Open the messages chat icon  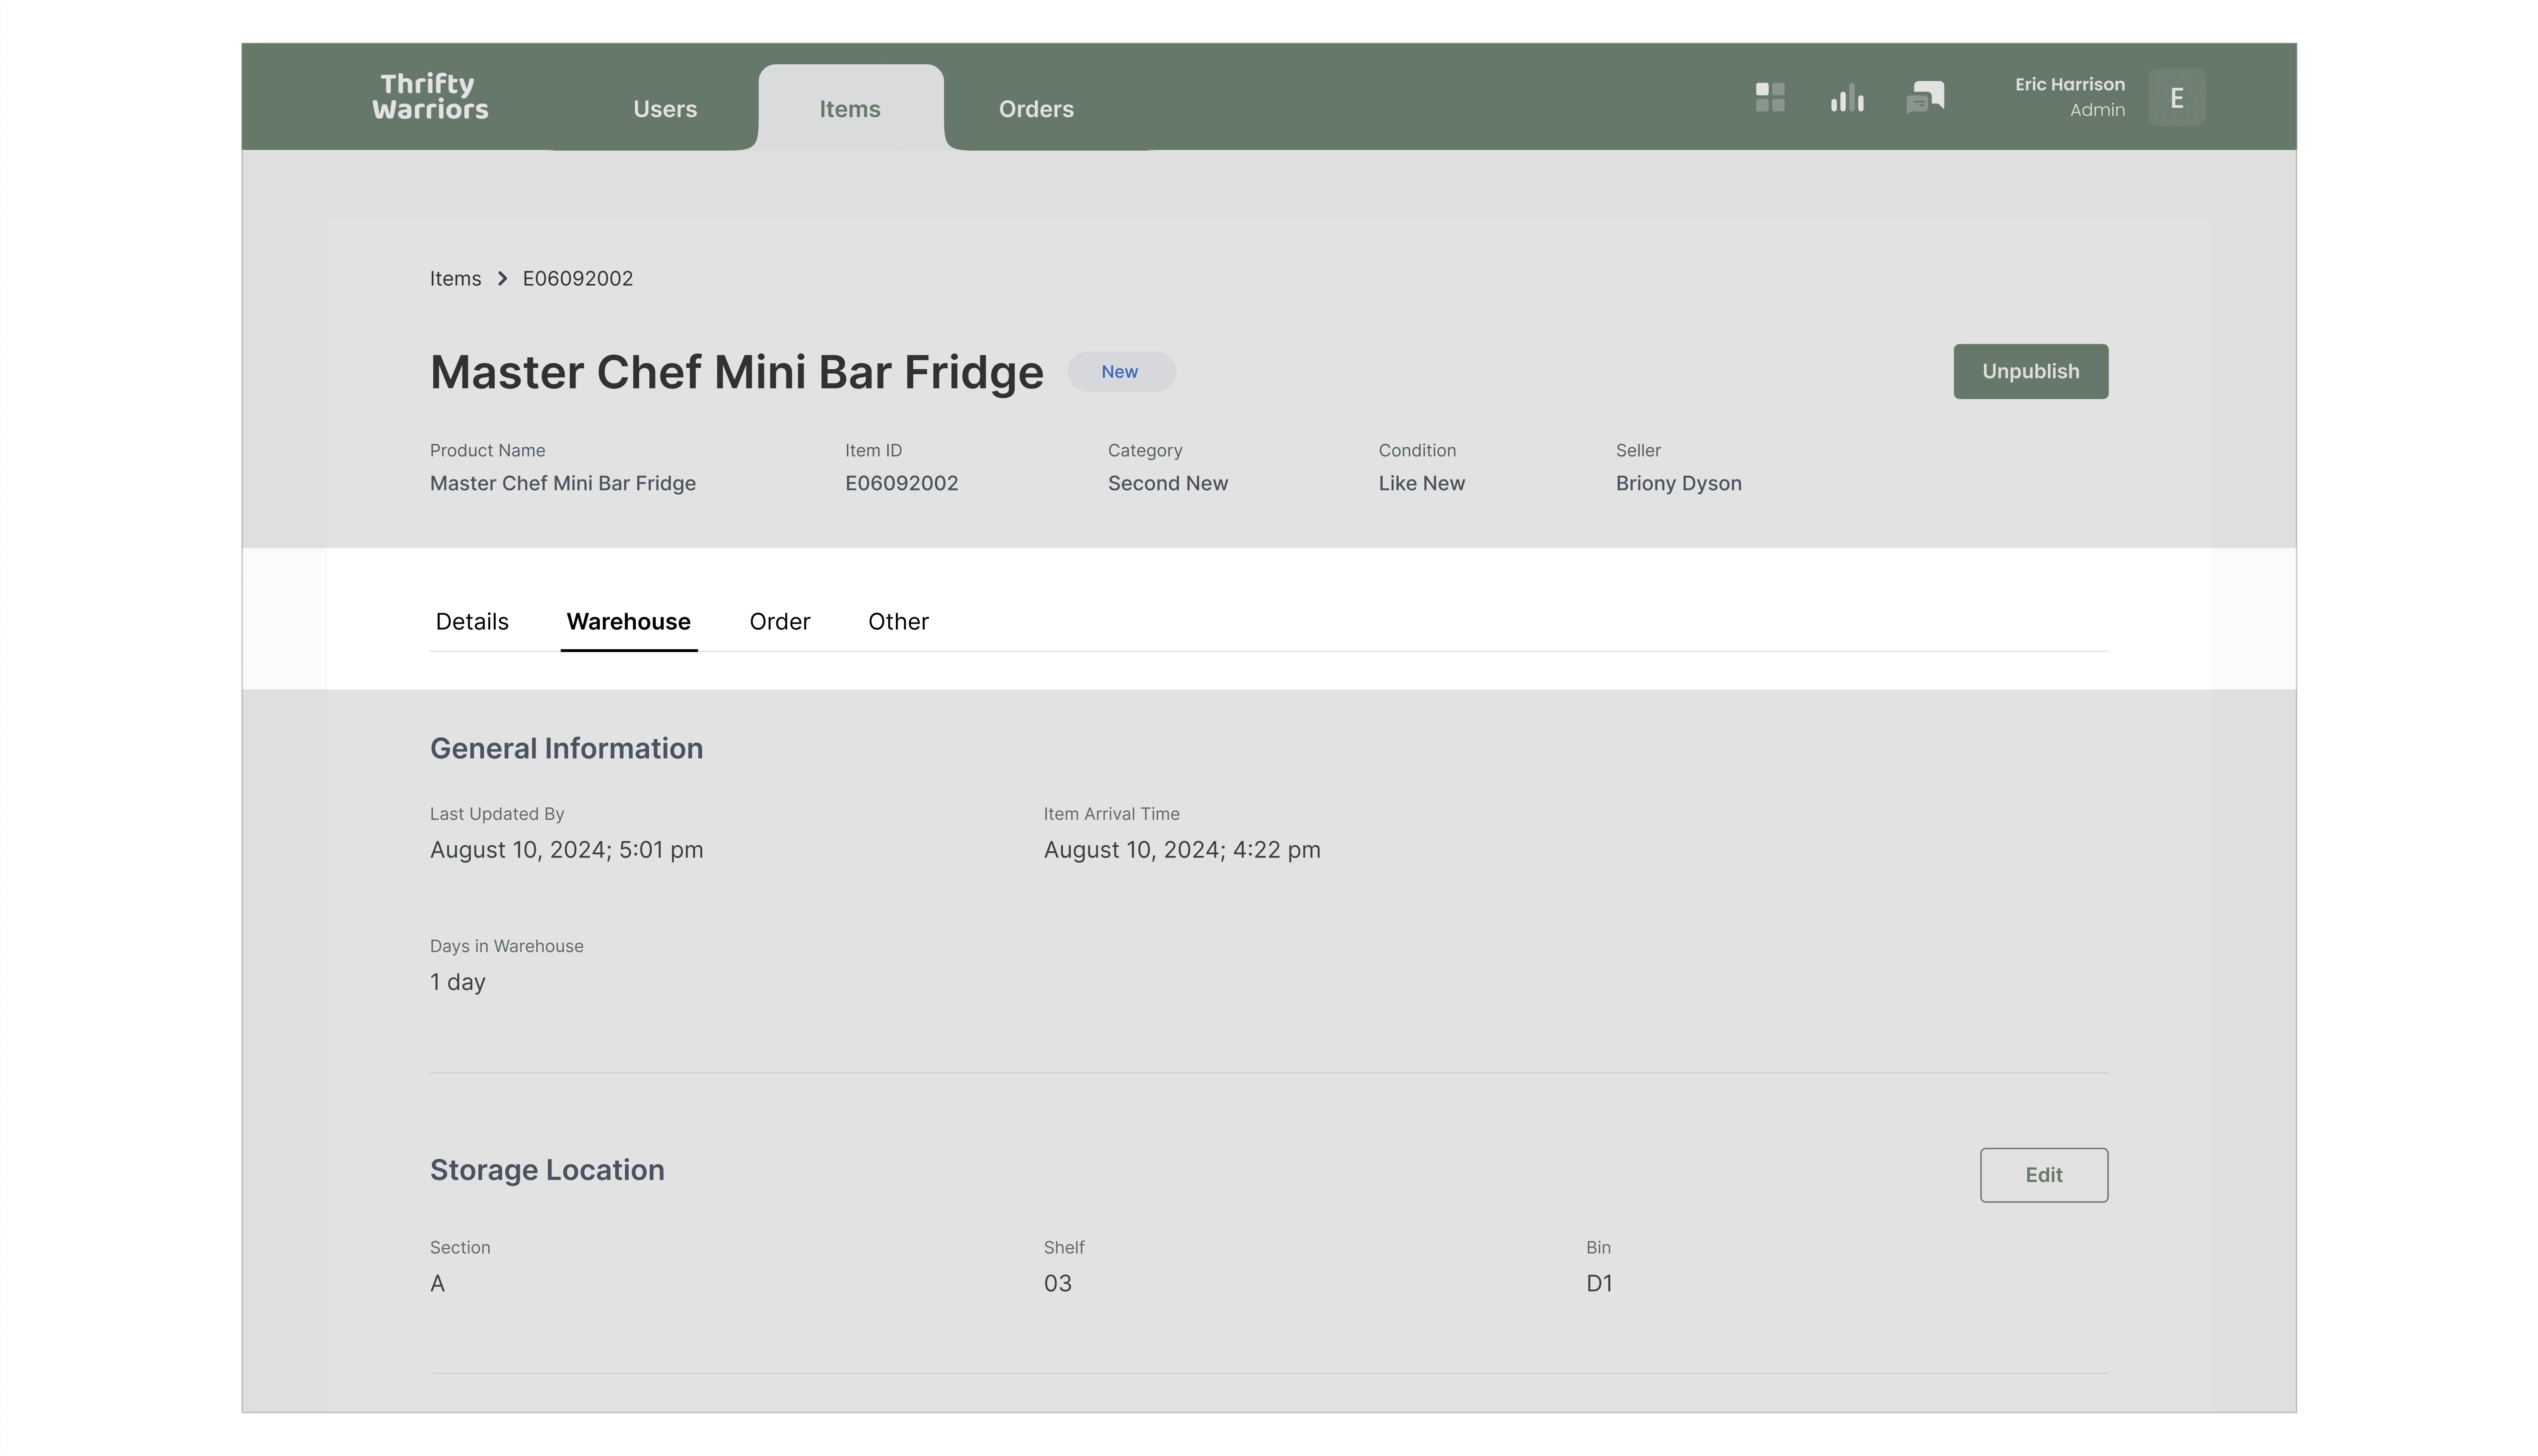1925,97
